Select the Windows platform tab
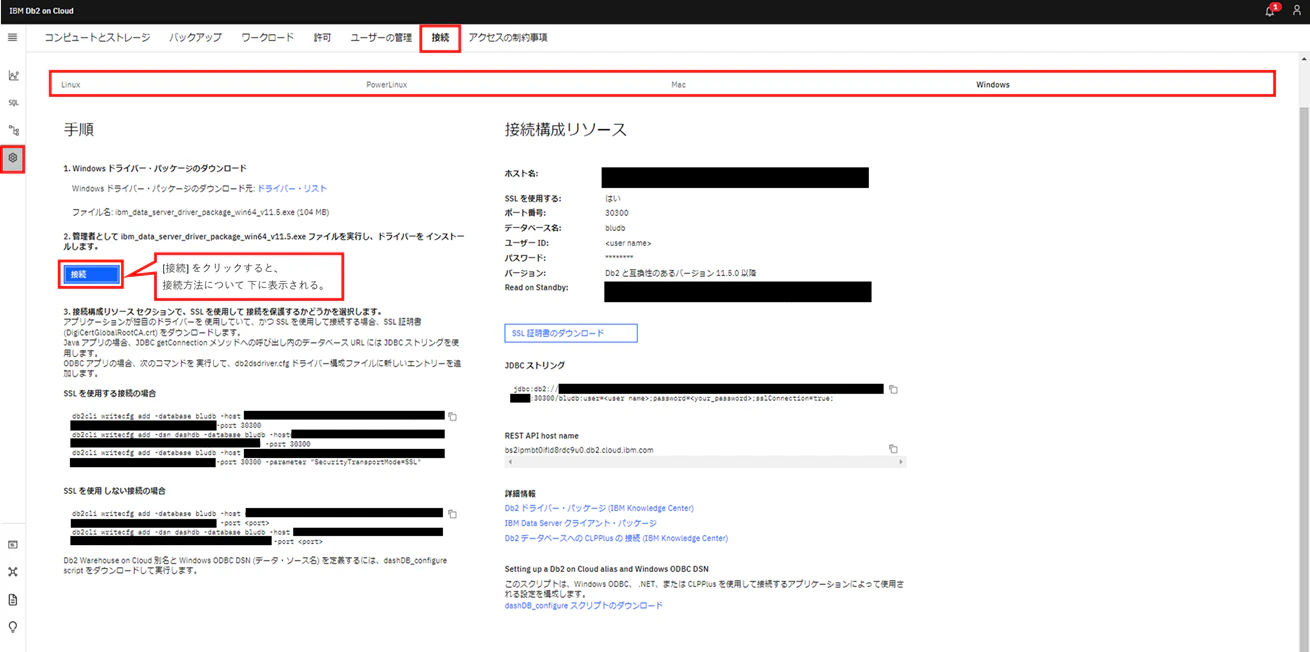1310x652 pixels. coord(993,85)
